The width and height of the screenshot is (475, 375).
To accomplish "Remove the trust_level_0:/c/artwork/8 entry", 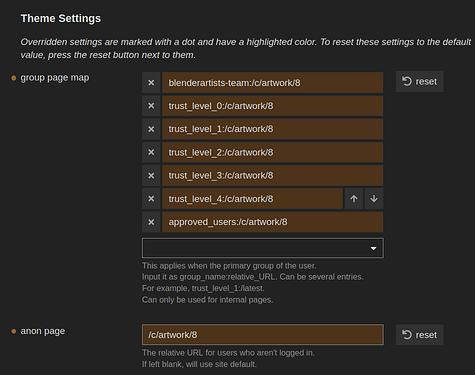I will [151, 106].
